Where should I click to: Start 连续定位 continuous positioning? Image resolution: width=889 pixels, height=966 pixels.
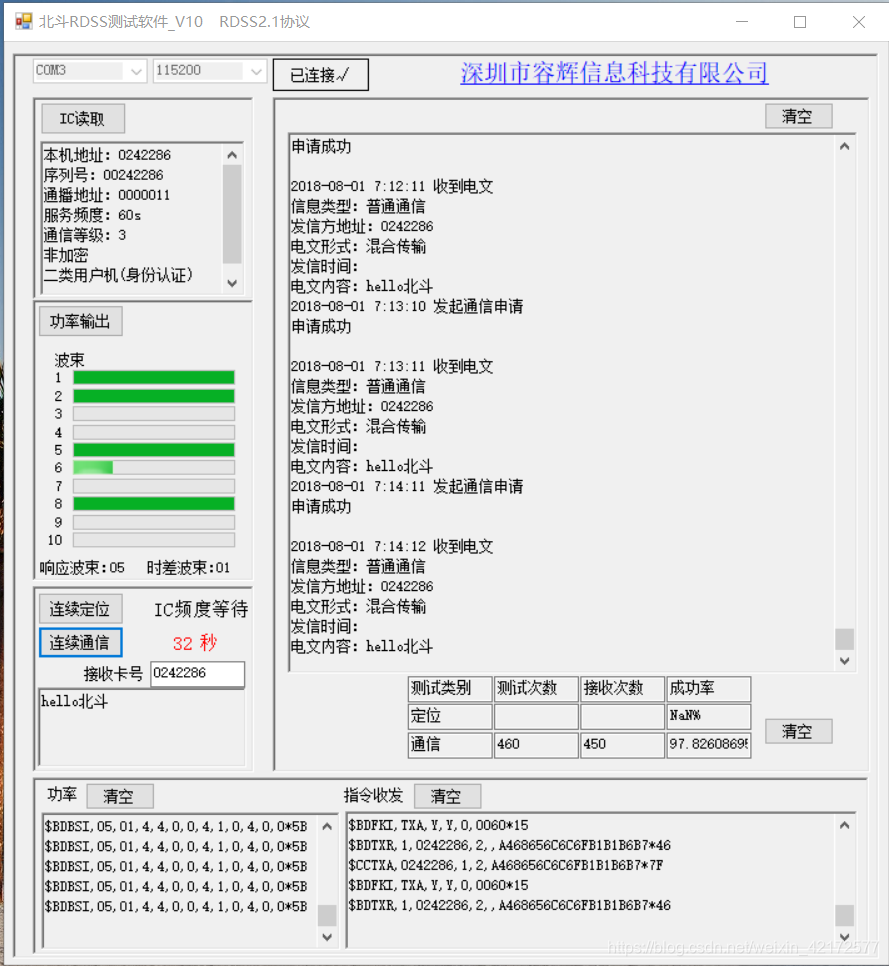pyautogui.click(x=80, y=608)
